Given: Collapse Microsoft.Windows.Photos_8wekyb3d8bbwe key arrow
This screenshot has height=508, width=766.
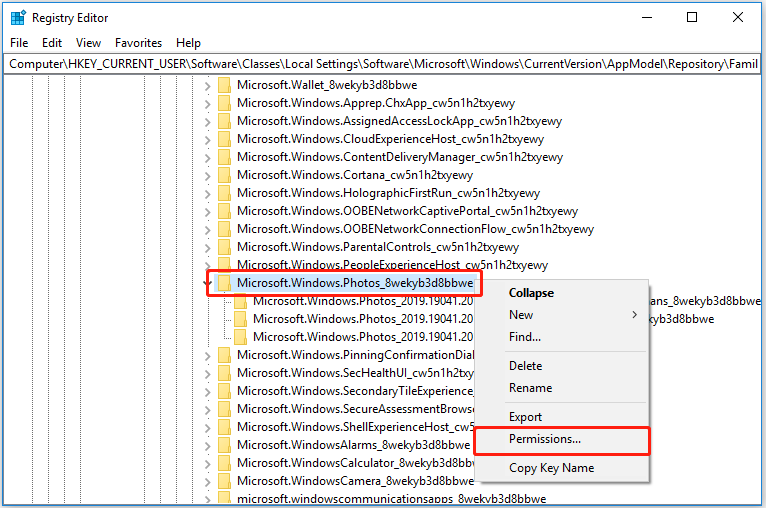Looking at the screenshot, I should coord(208,283).
